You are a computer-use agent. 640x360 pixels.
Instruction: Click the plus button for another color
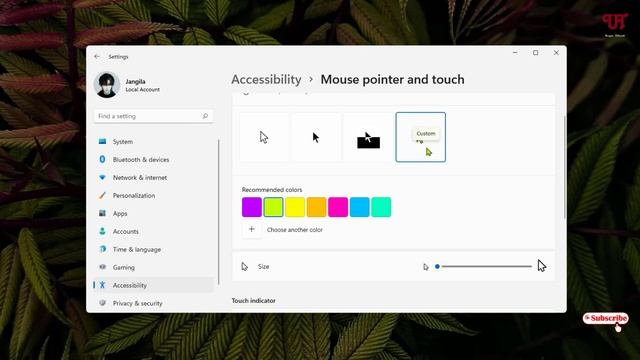point(251,230)
